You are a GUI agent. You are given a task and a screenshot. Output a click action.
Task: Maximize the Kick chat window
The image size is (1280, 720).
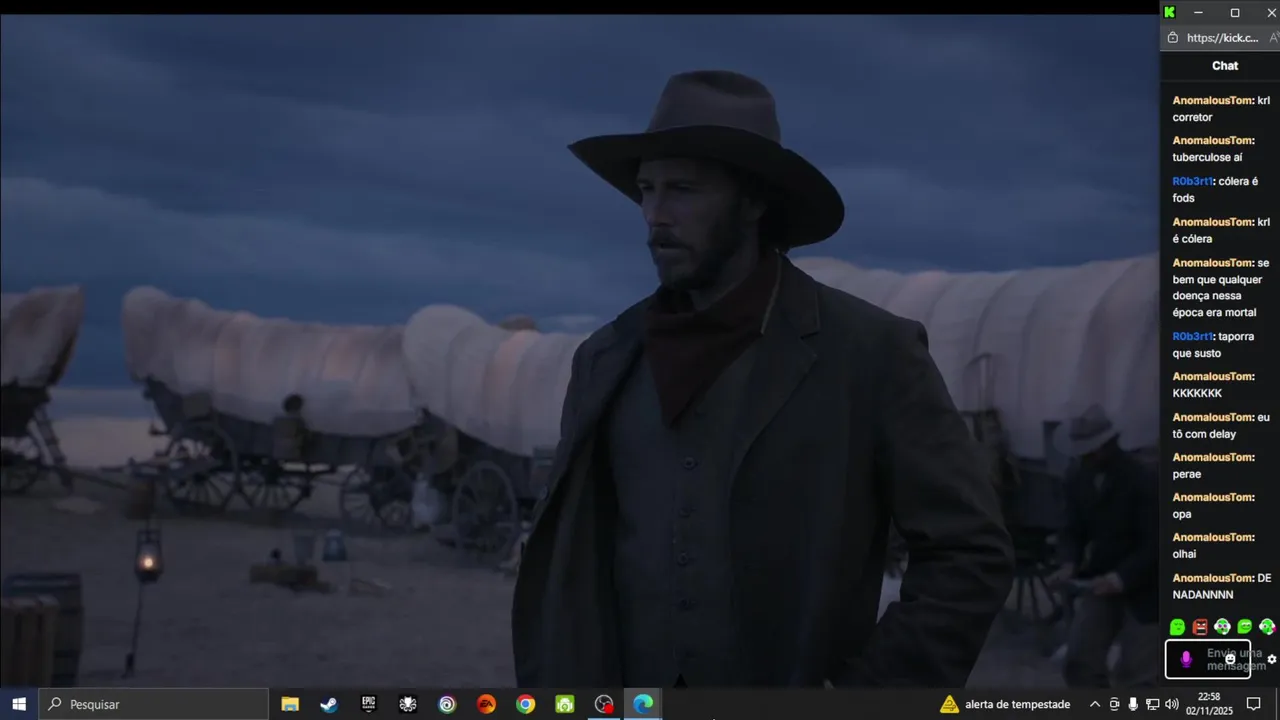tap(1235, 12)
